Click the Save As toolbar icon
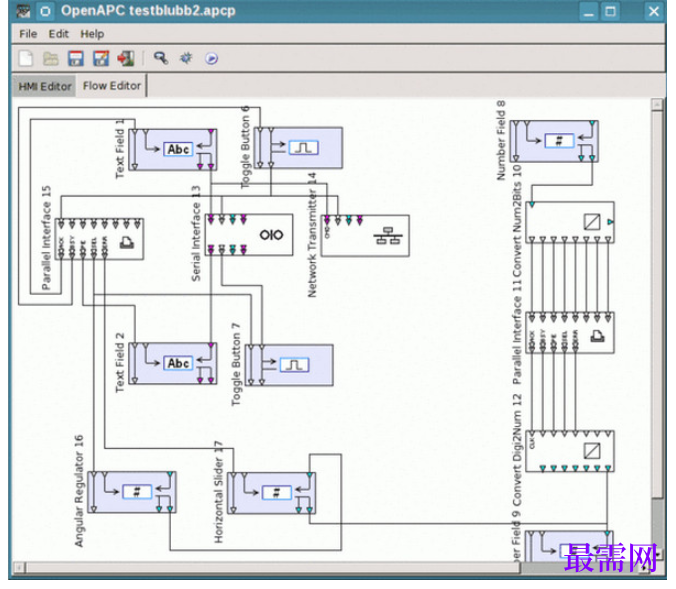Screen dimensions: 676x589 point(101,58)
